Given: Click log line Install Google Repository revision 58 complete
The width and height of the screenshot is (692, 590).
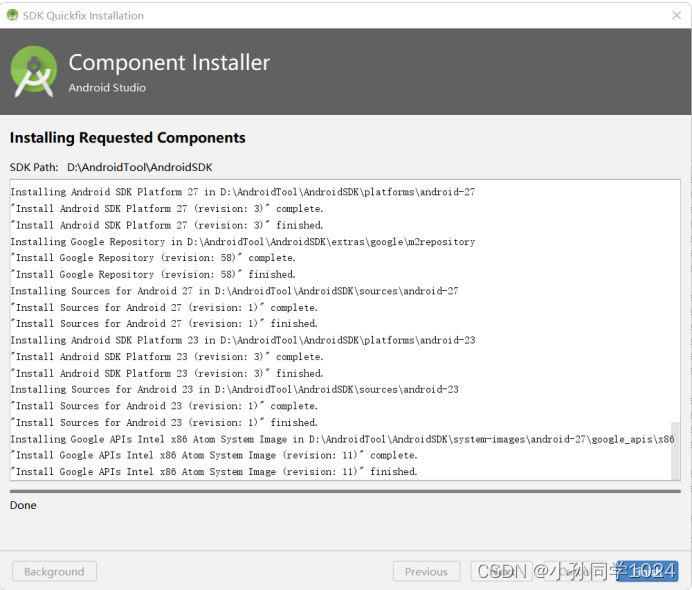Looking at the screenshot, I should point(153,258).
